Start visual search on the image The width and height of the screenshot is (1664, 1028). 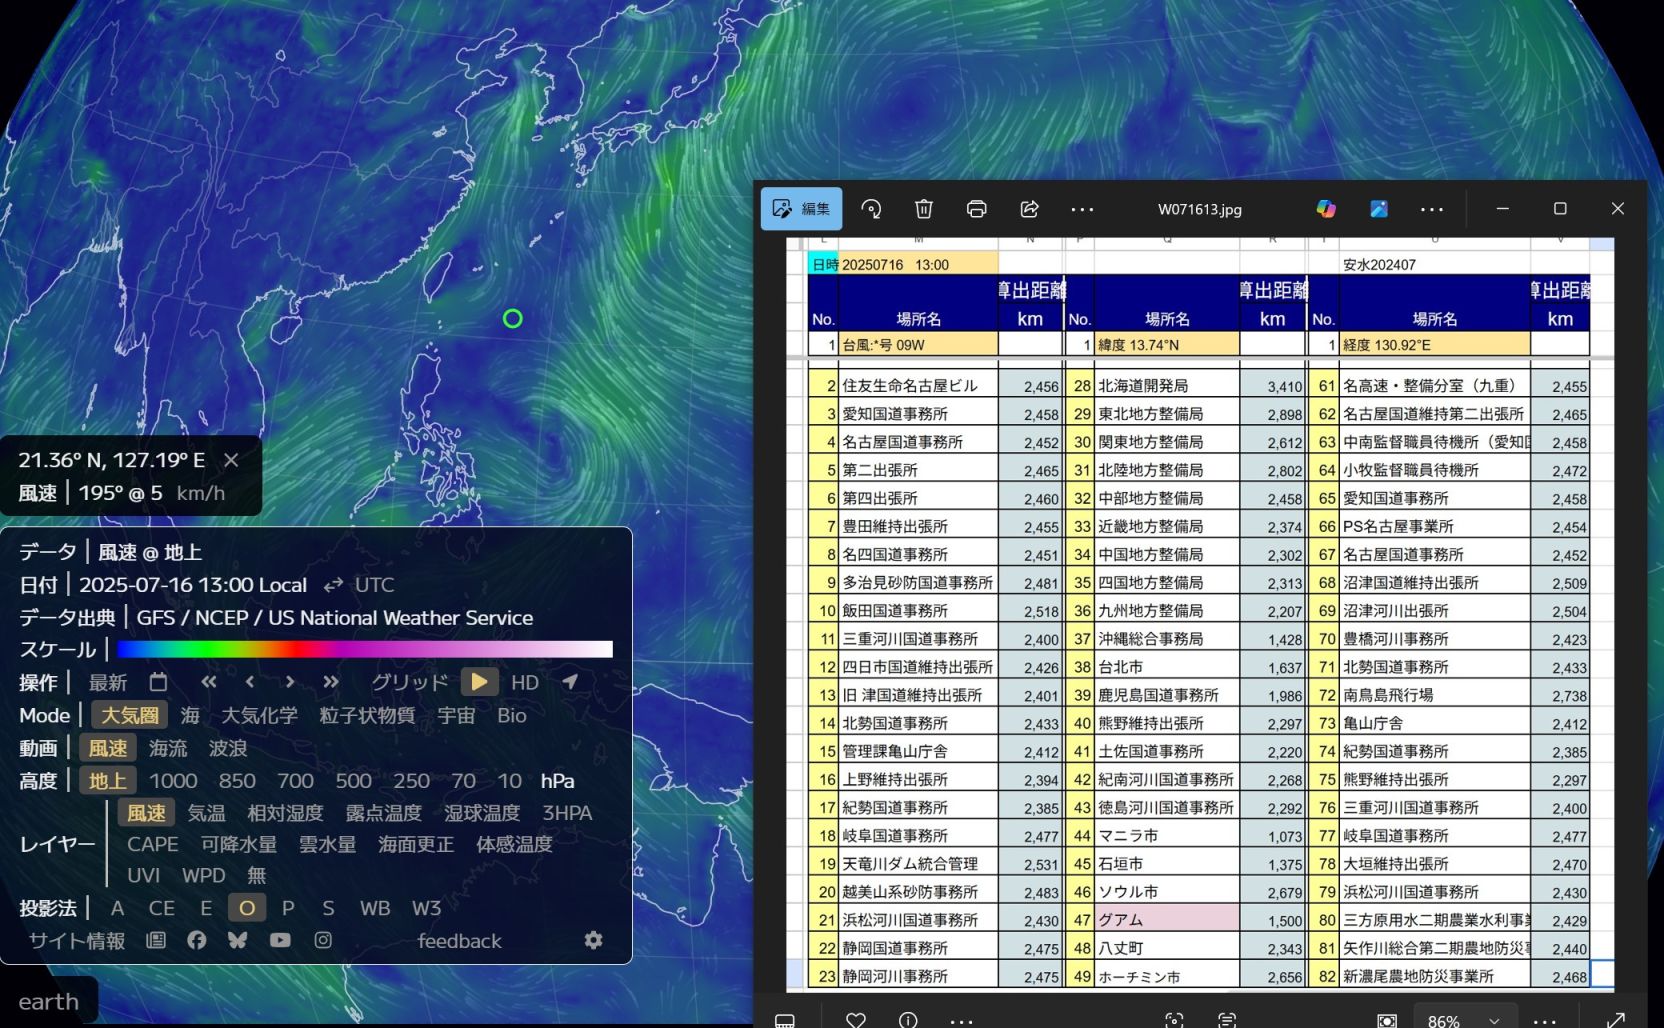tap(1174, 1020)
